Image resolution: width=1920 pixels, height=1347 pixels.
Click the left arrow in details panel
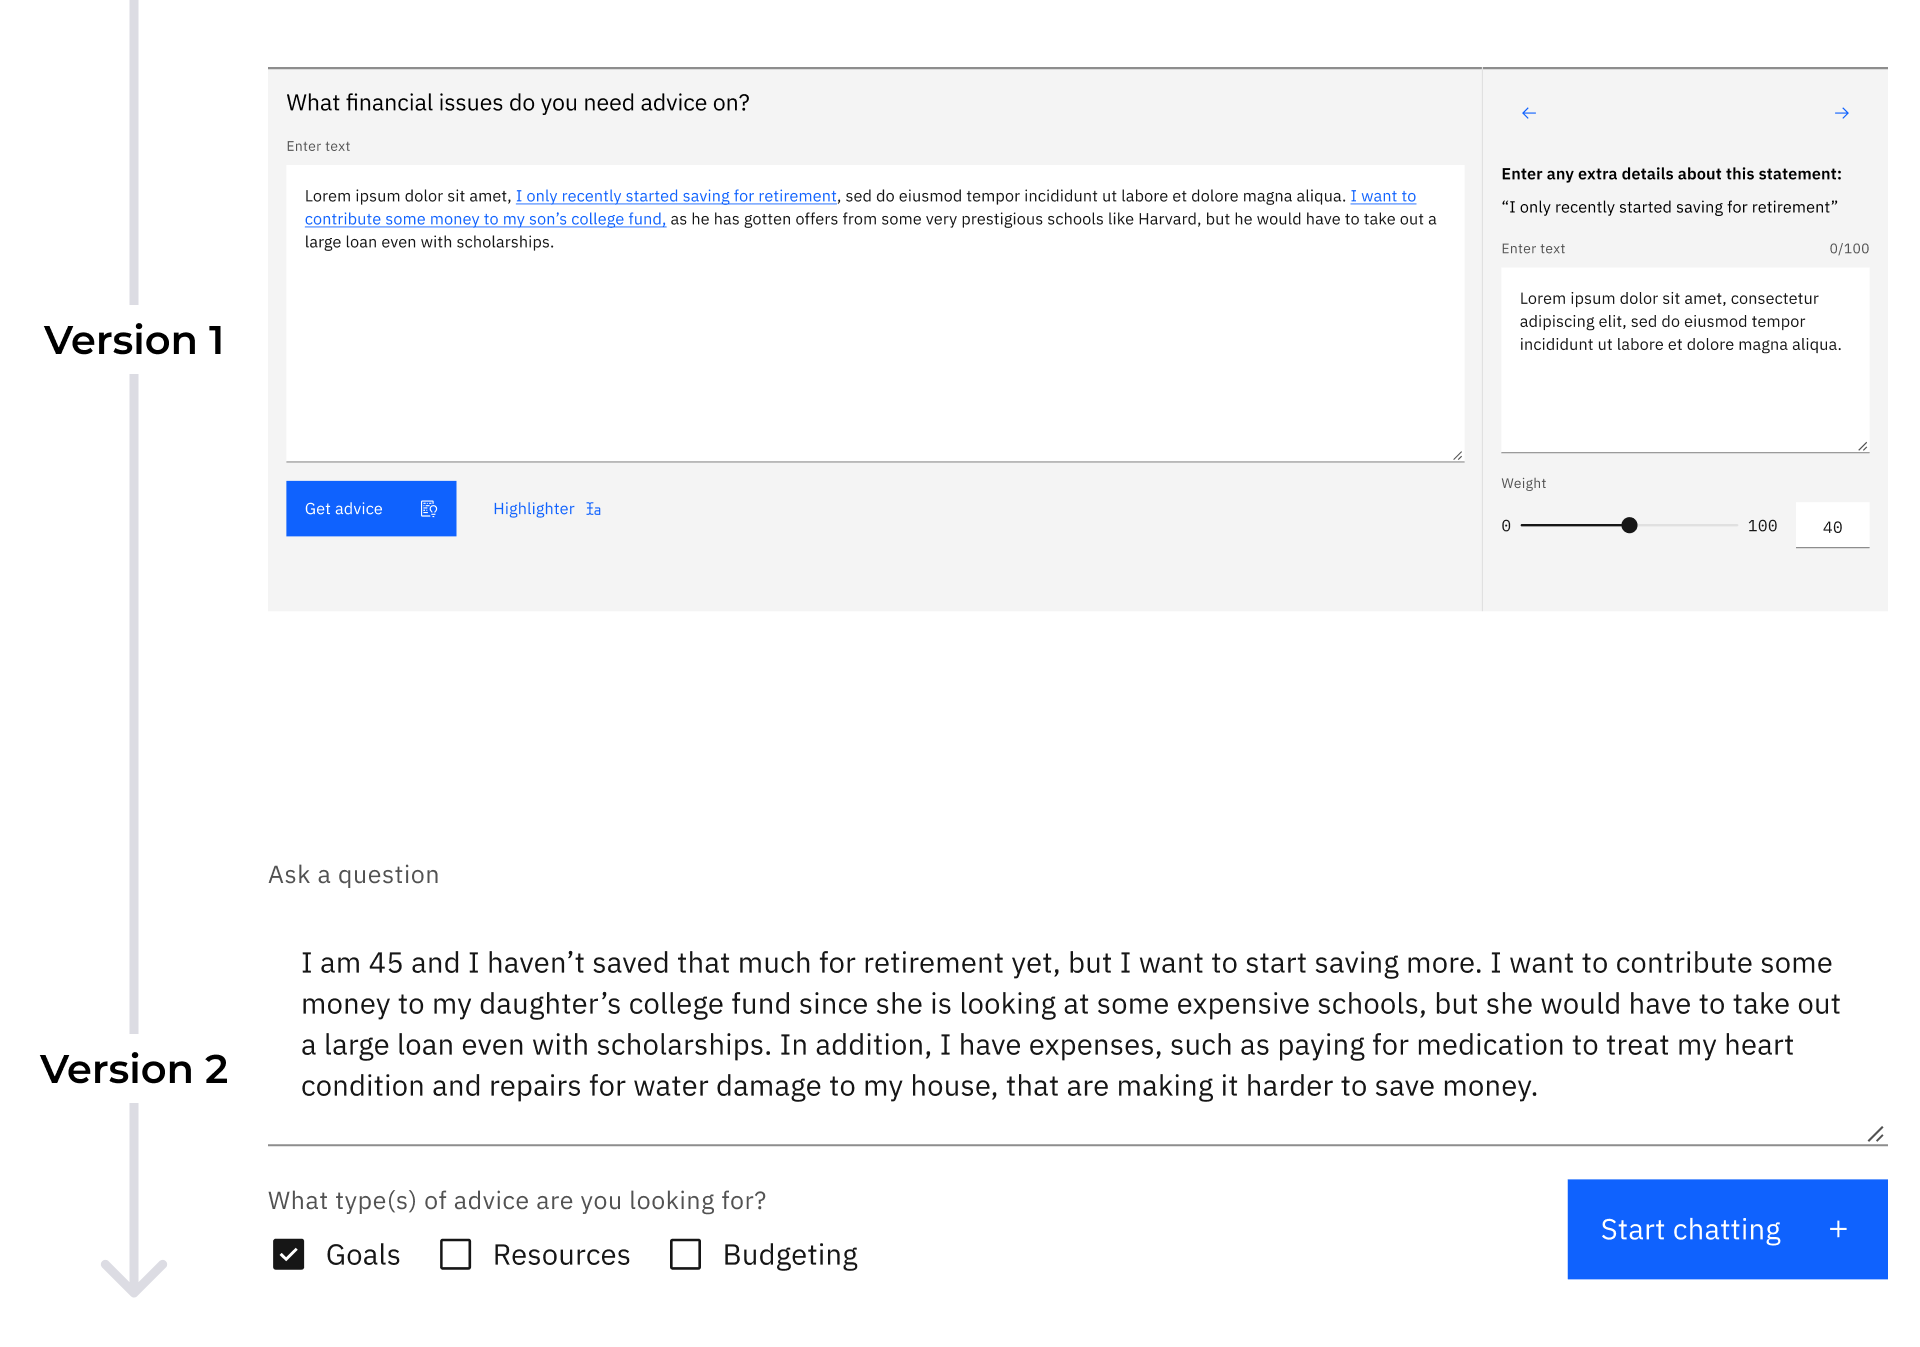click(x=1528, y=113)
